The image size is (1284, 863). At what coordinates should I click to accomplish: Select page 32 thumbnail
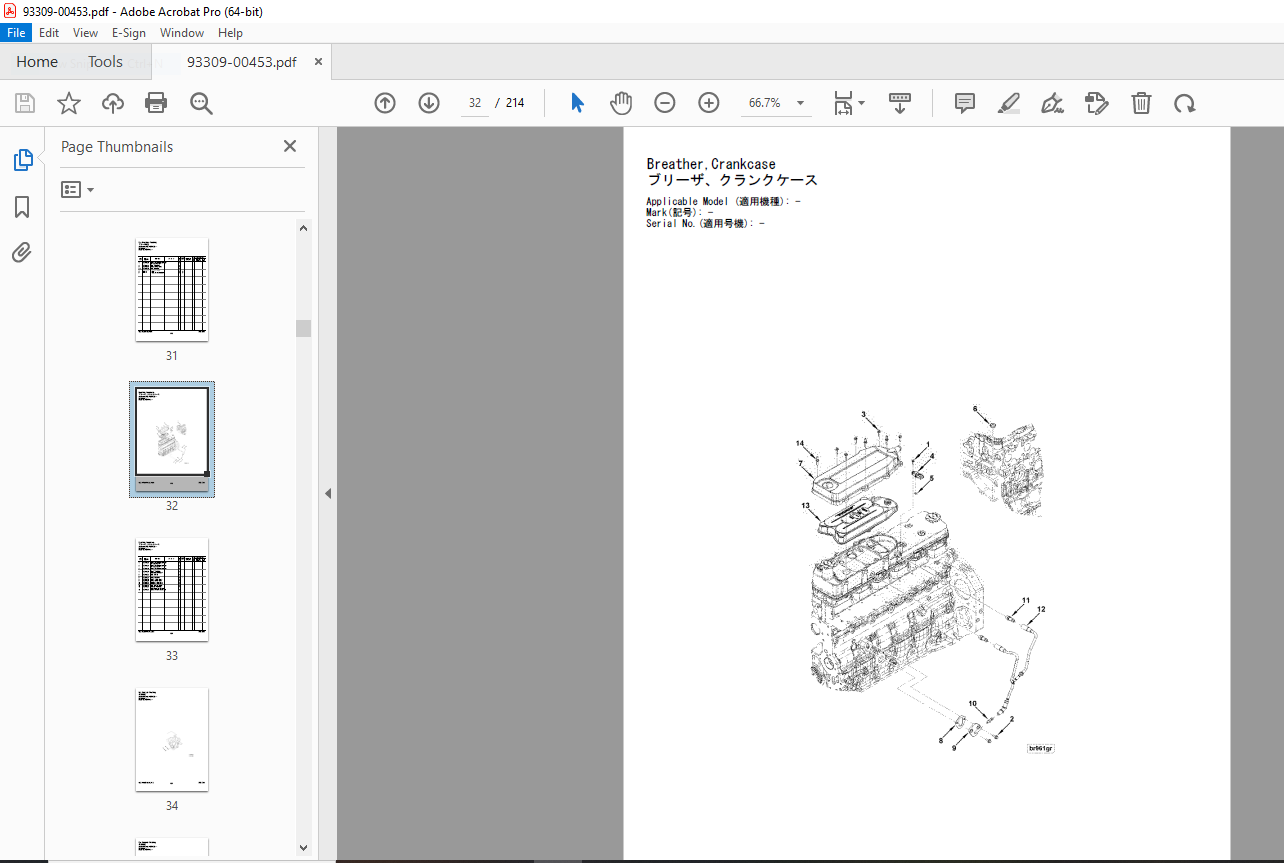pos(172,439)
